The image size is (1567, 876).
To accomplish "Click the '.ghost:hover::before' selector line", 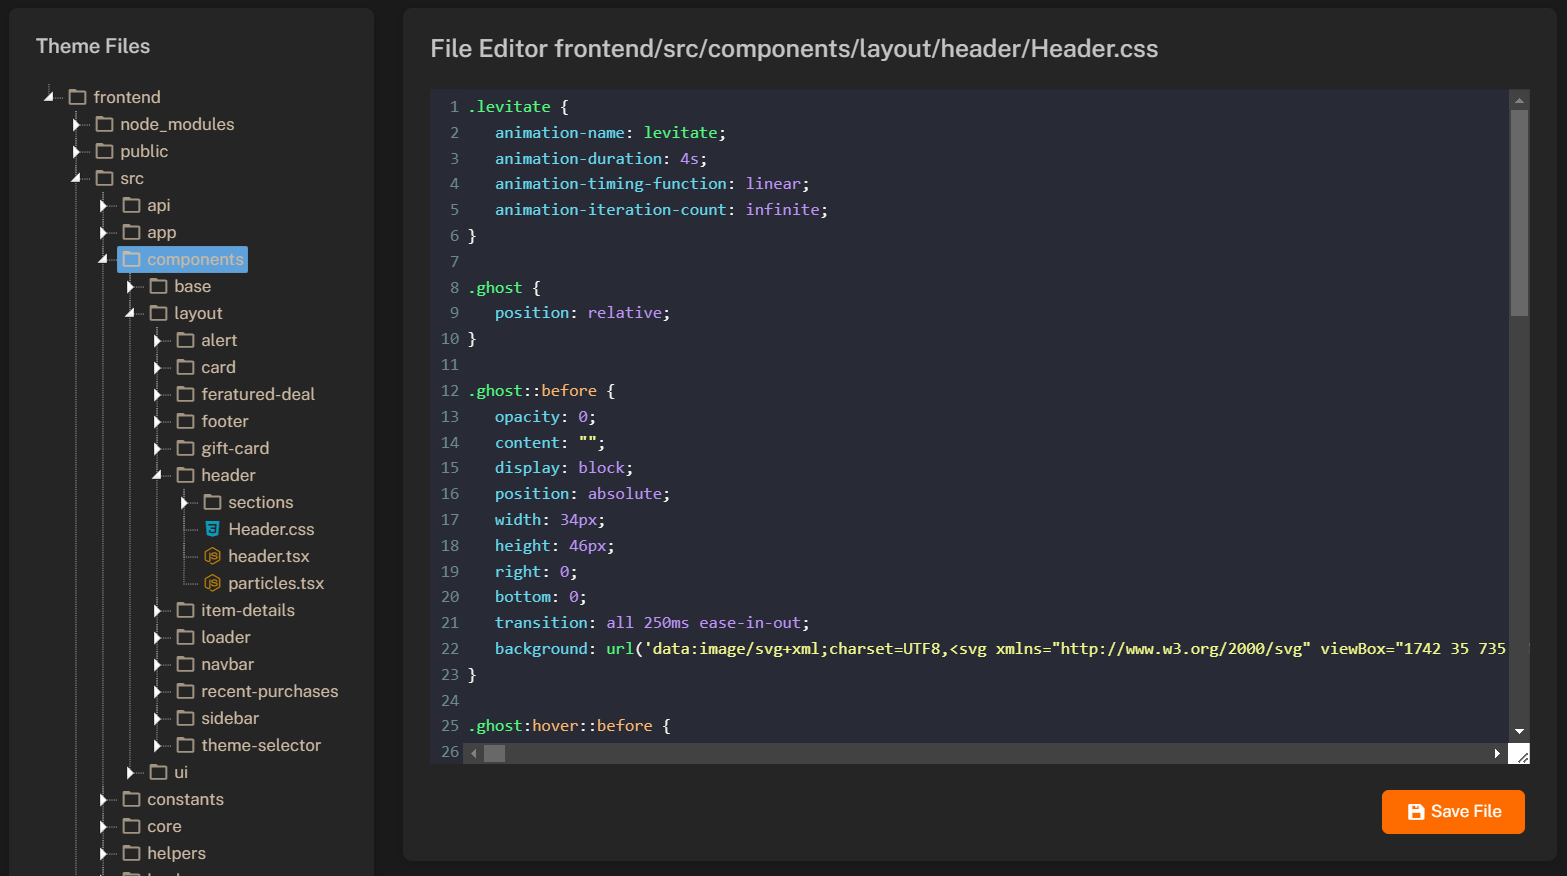I will point(569,726).
